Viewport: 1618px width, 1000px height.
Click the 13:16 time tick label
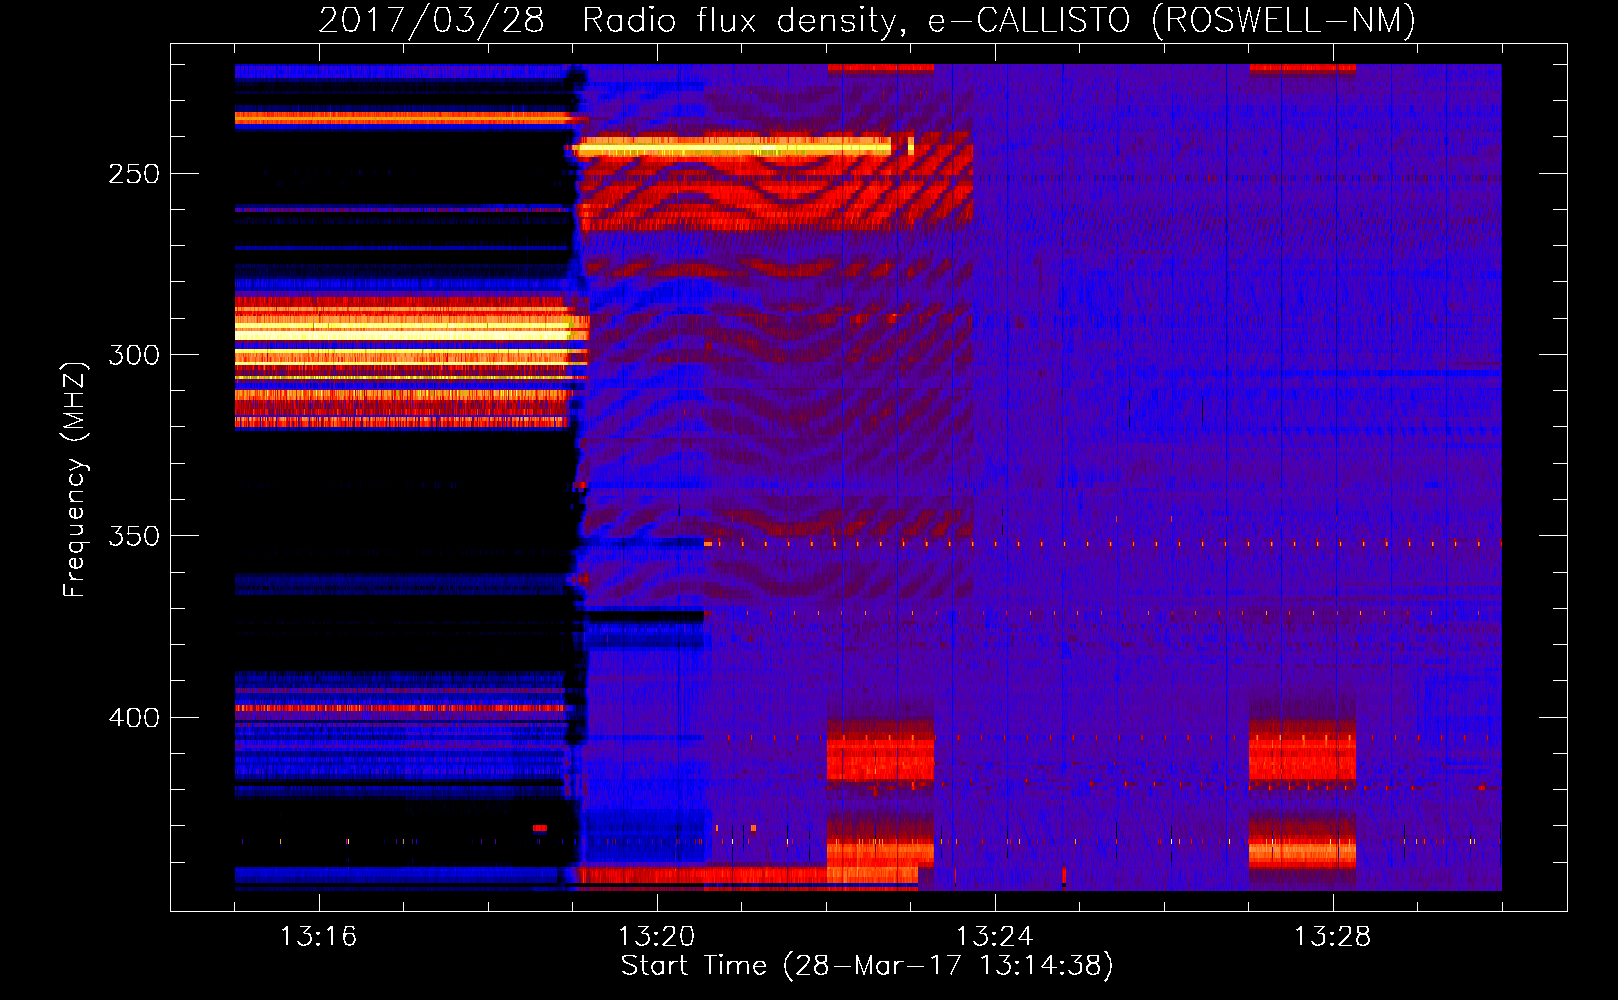[318, 936]
